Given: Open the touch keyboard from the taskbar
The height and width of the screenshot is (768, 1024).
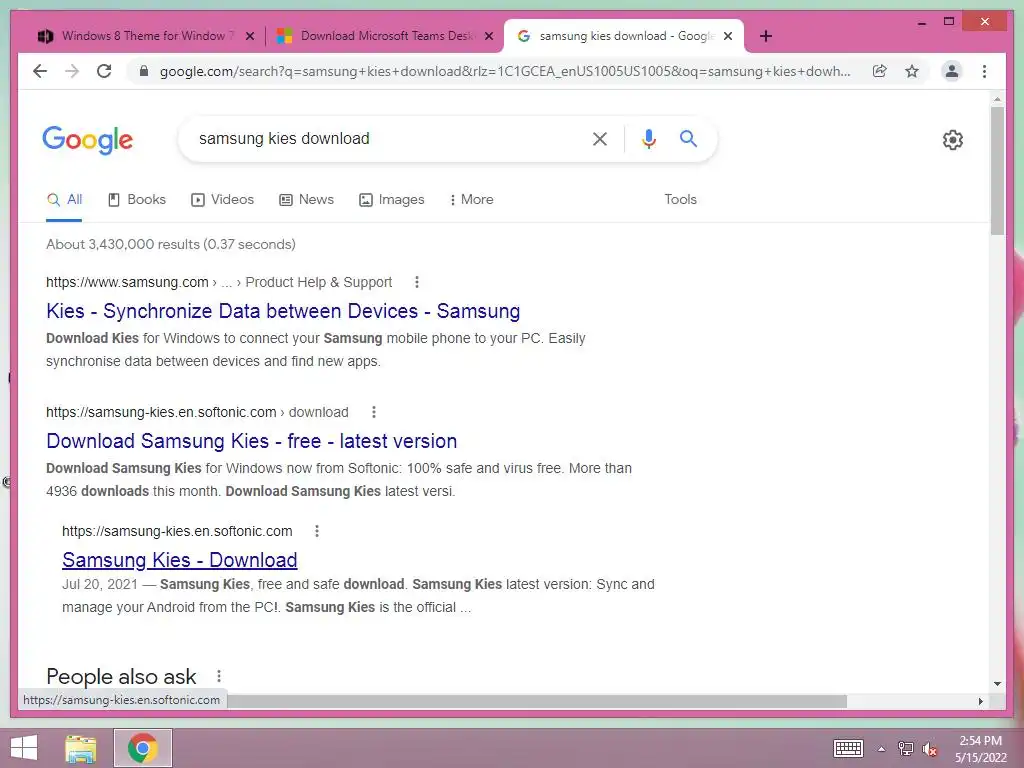Looking at the screenshot, I should point(848,748).
